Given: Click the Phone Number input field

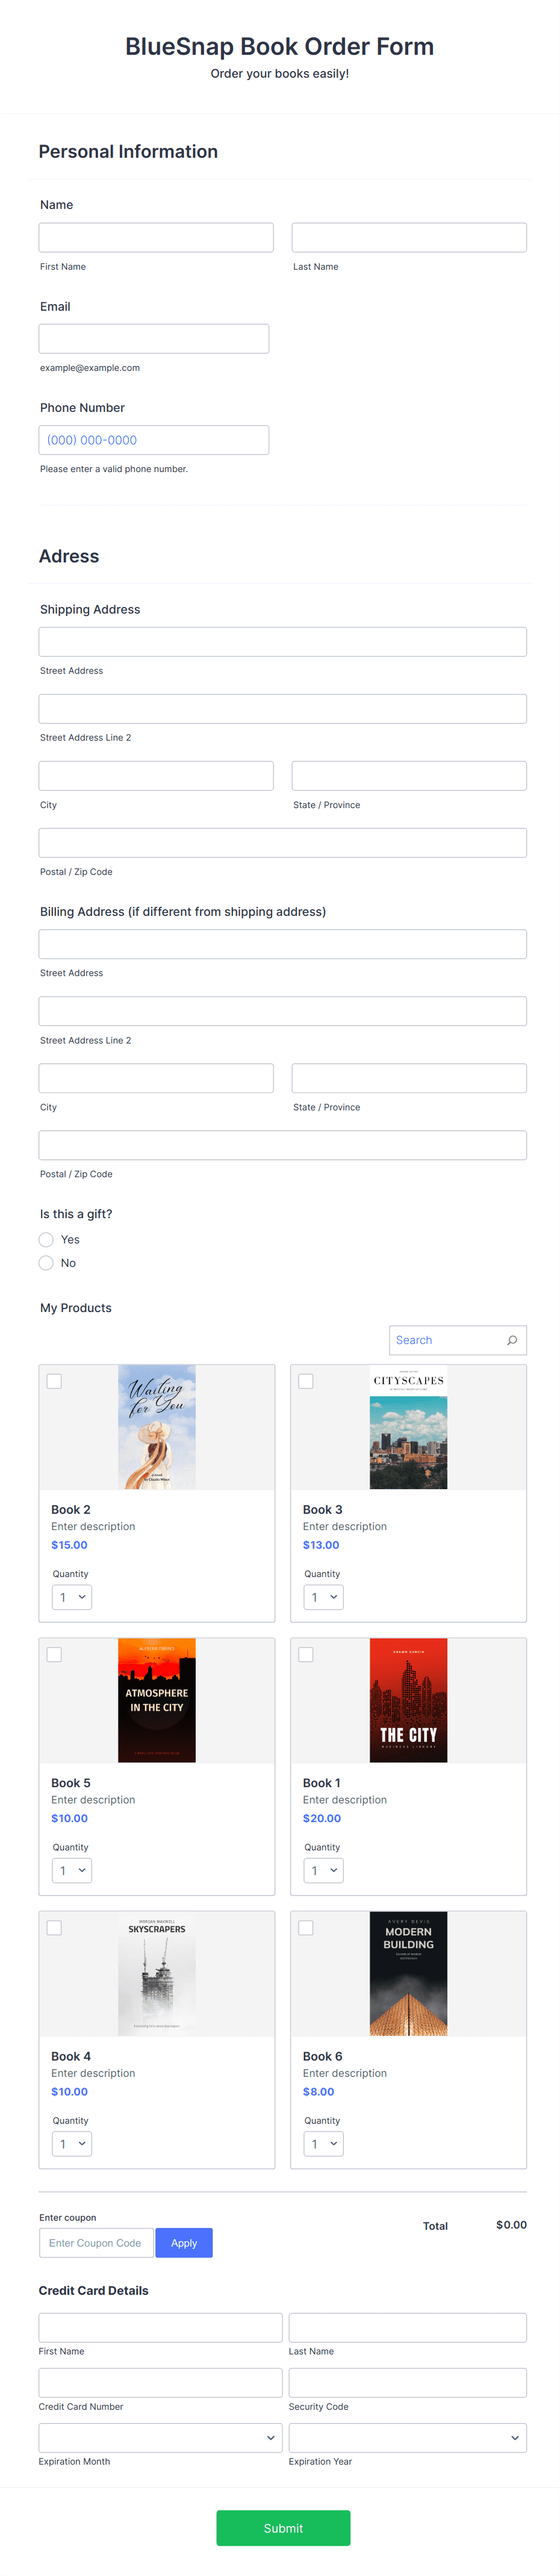Looking at the screenshot, I should (x=153, y=439).
